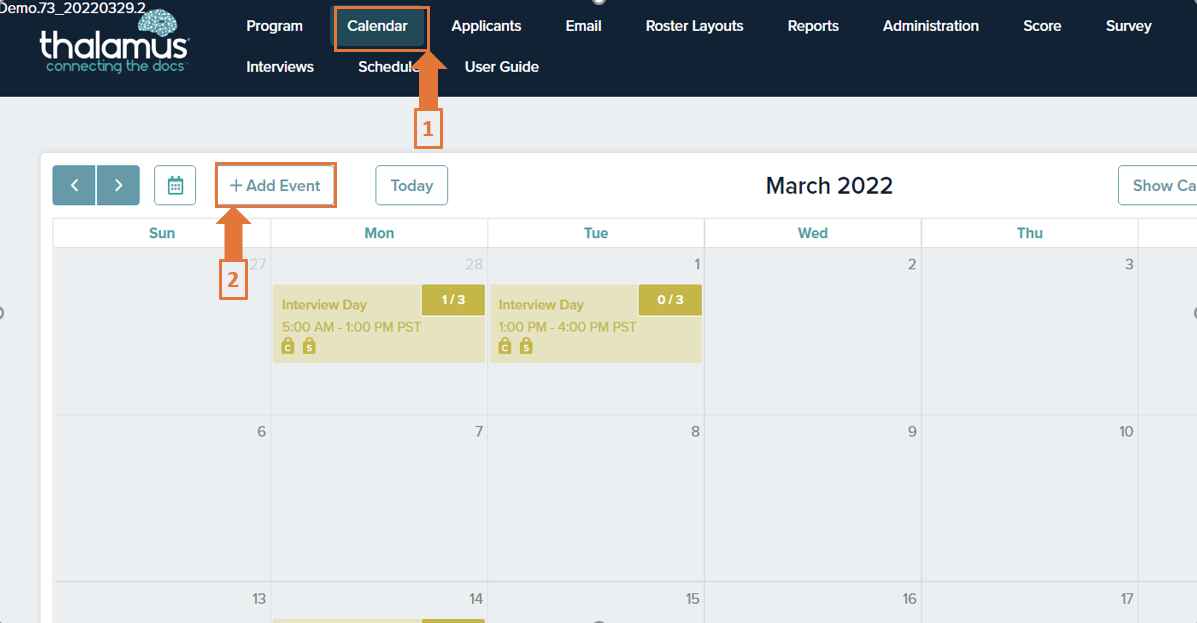Click the 1:00 PM - 4:00 PM PST time
The width and height of the screenshot is (1197, 623).
pyautogui.click(x=567, y=327)
